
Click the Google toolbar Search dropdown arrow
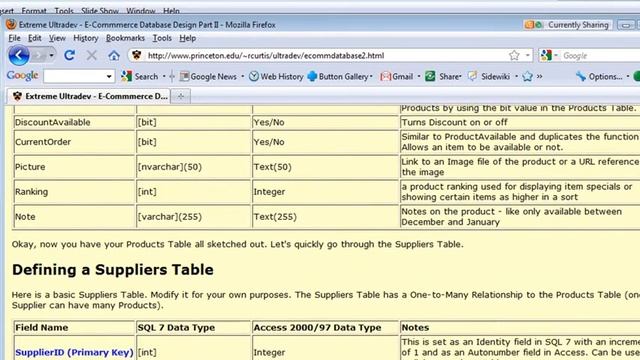coord(164,76)
